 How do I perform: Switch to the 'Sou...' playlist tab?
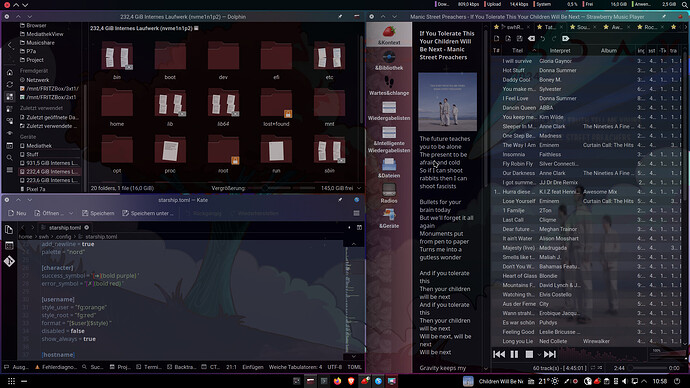click(x=583, y=27)
